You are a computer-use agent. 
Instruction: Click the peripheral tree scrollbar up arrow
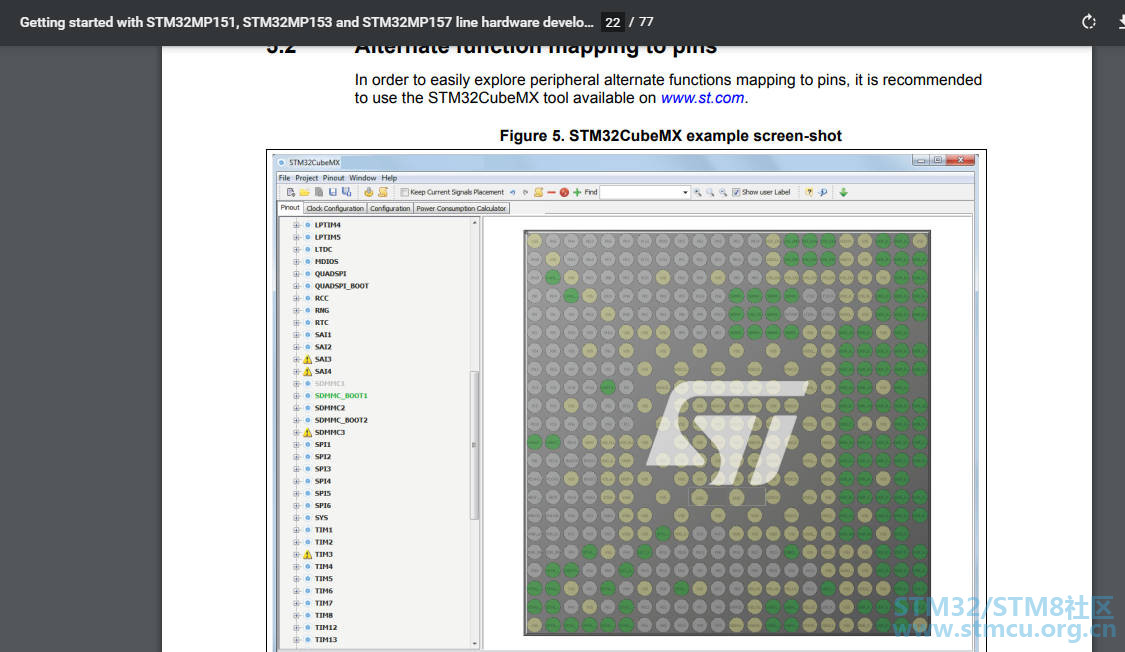[474, 223]
